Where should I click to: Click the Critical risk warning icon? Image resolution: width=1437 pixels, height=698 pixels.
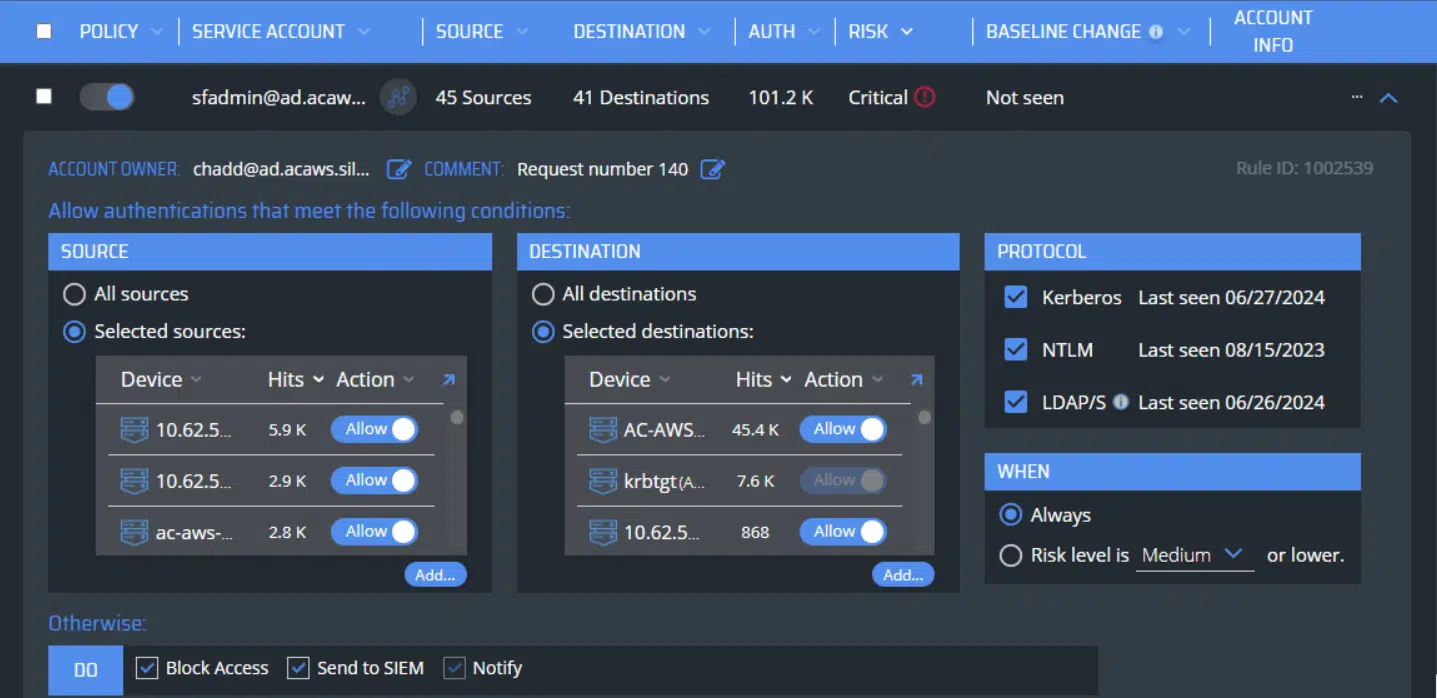click(925, 97)
